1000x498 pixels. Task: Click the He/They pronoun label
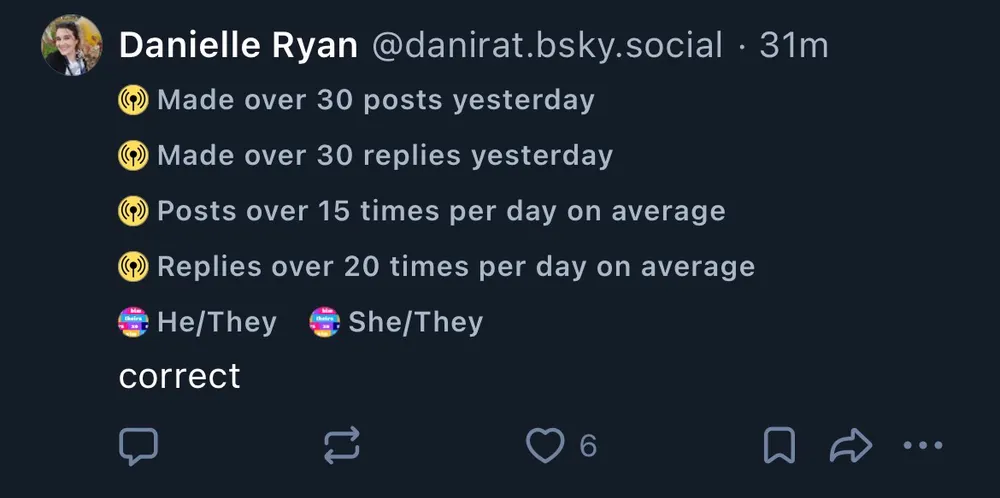[x=216, y=322]
